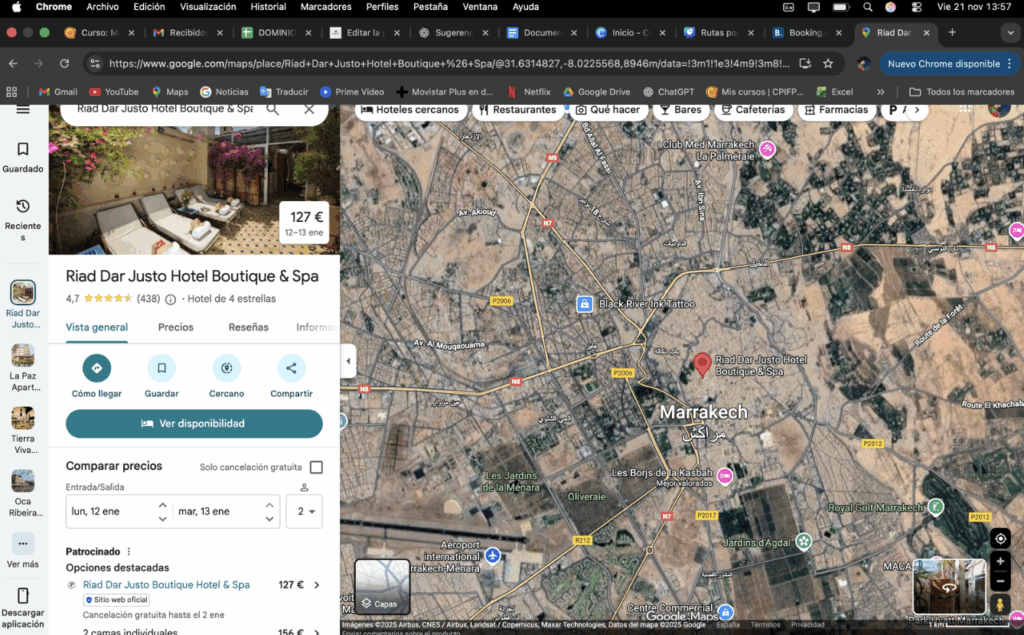This screenshot has width=1024, height=635.
Task: Switch to the Reseñas tab
Action: tap(248, 327)
